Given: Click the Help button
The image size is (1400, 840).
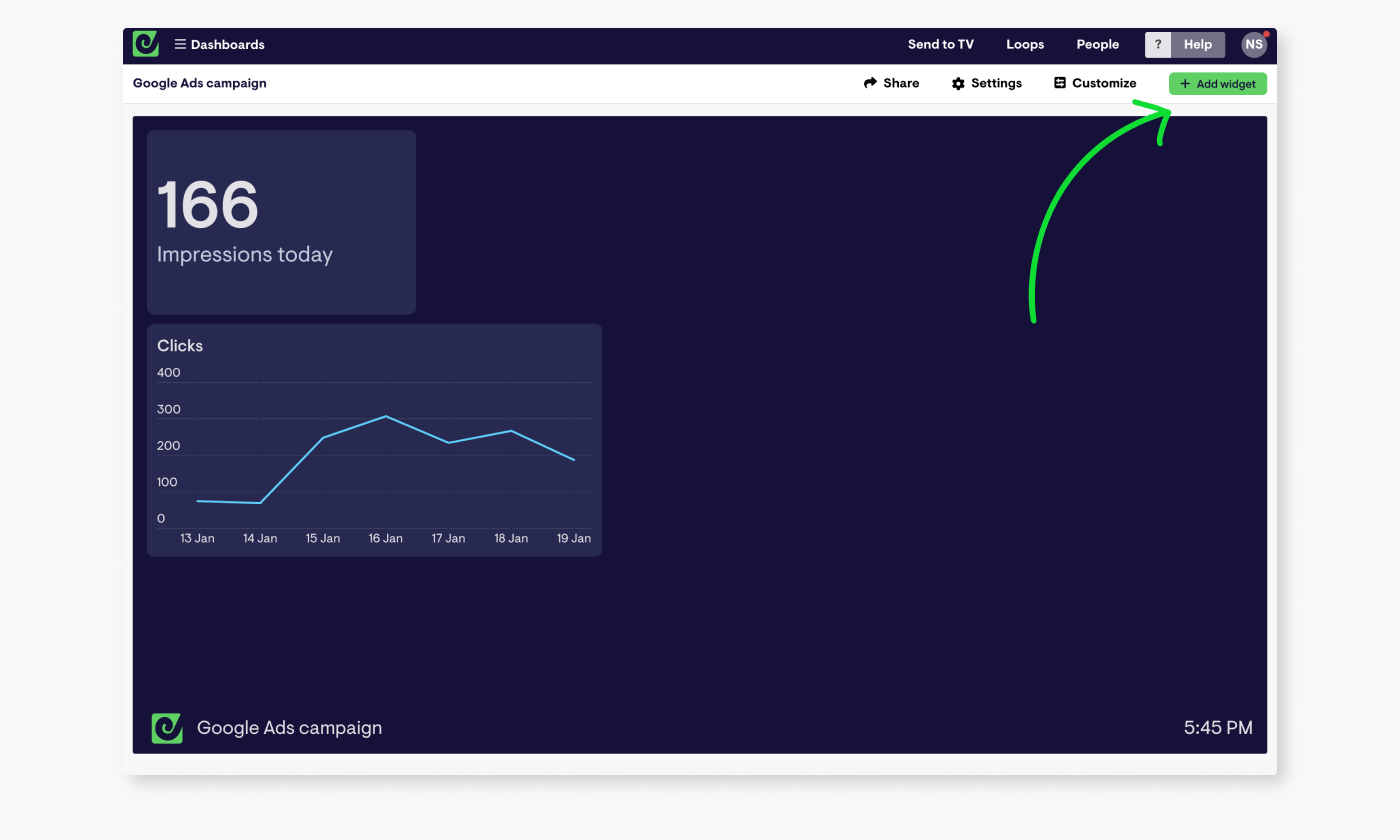Looking at the screenshot, I should pyautogui.click(x=1197, y=44).
